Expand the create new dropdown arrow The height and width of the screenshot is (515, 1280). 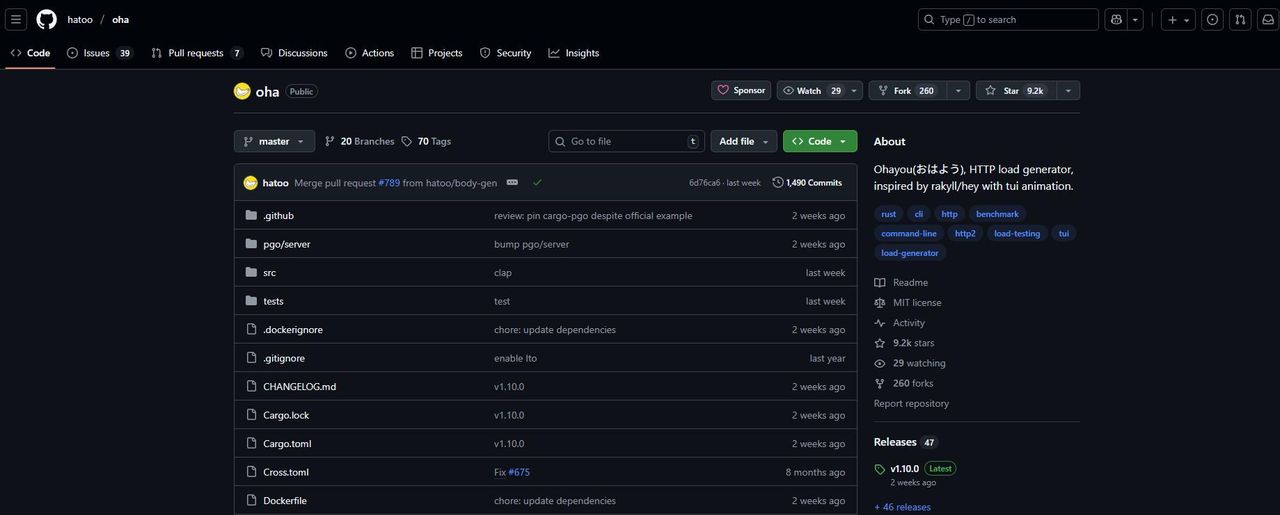tap(1187, 19)
